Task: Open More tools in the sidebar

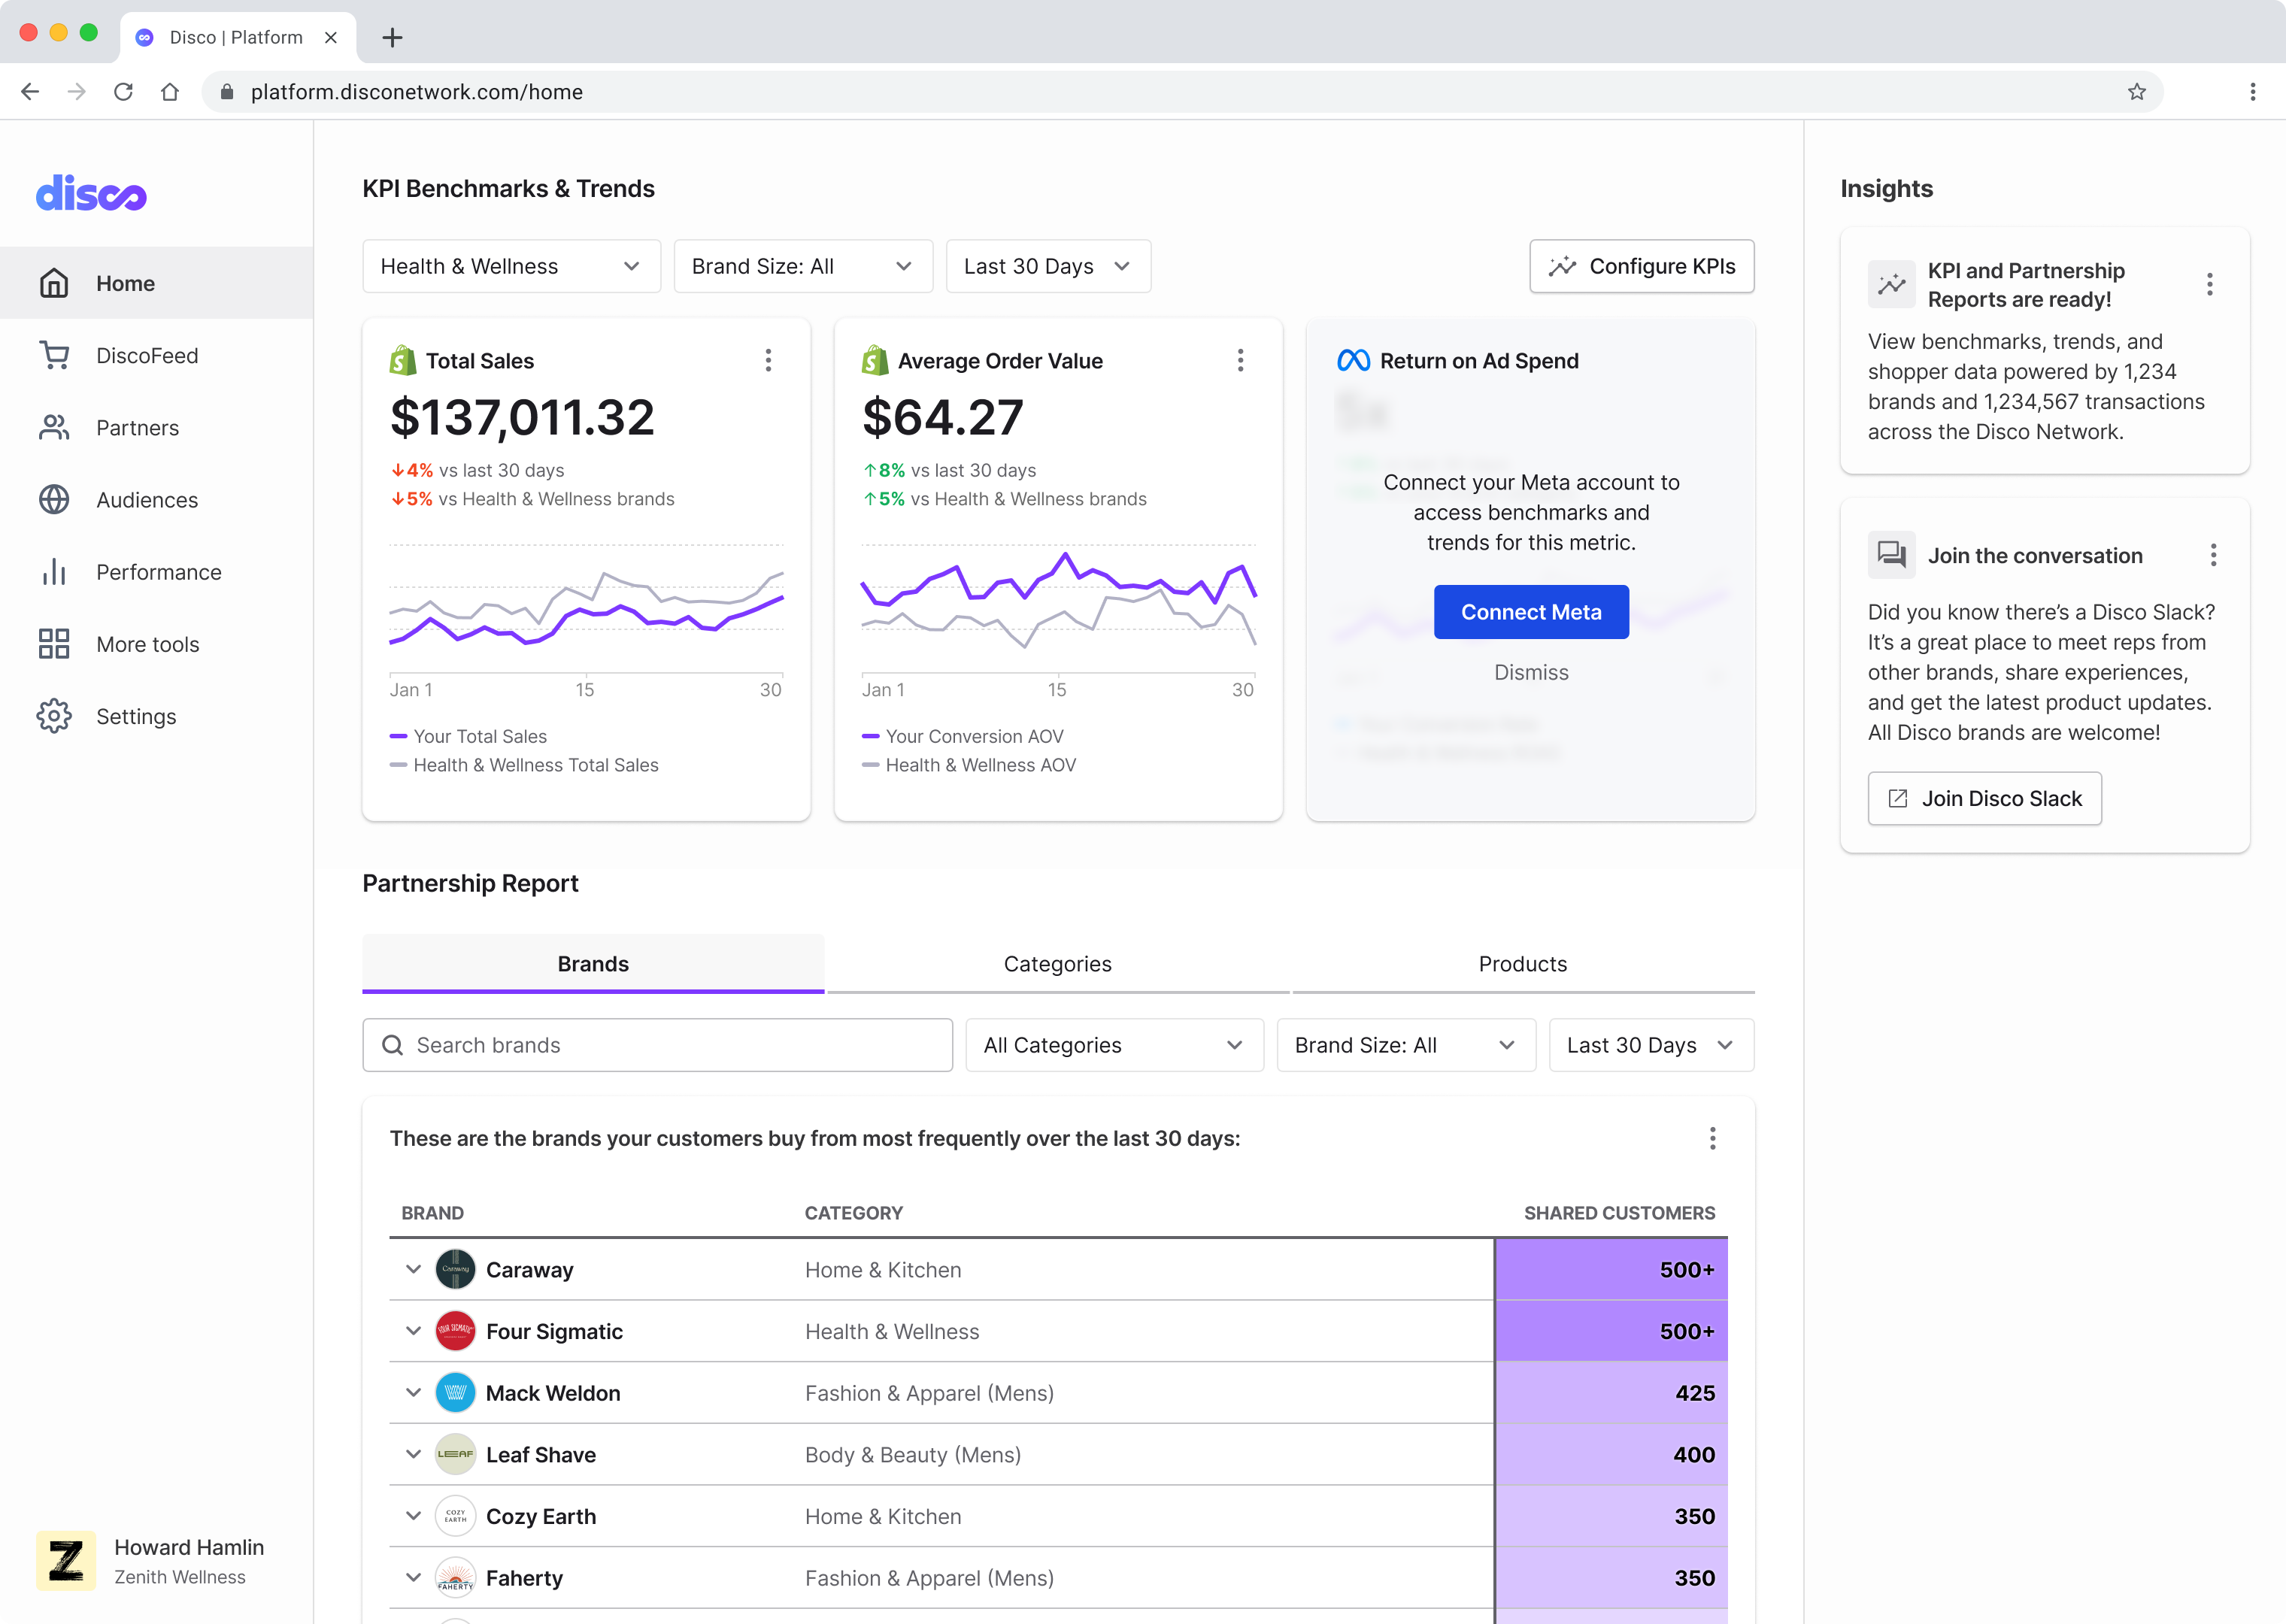Action: (156, 644)
